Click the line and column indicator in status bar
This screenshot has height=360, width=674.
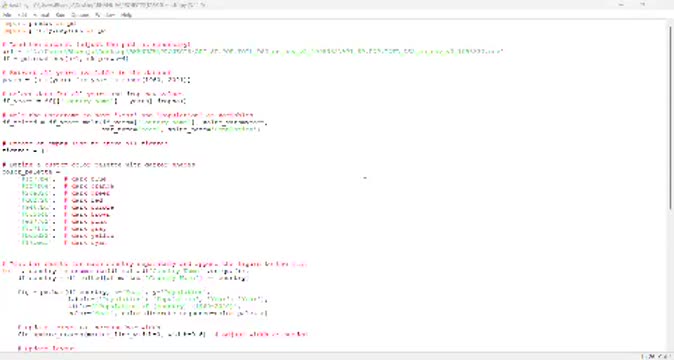click(x=656, y=357)
